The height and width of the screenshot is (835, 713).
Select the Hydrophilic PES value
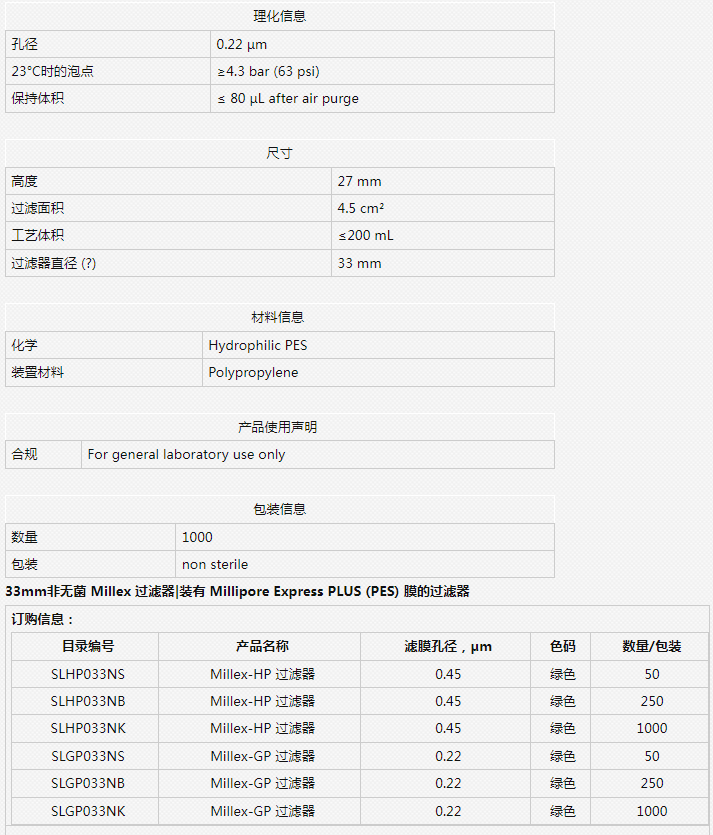tap(258, 345)
